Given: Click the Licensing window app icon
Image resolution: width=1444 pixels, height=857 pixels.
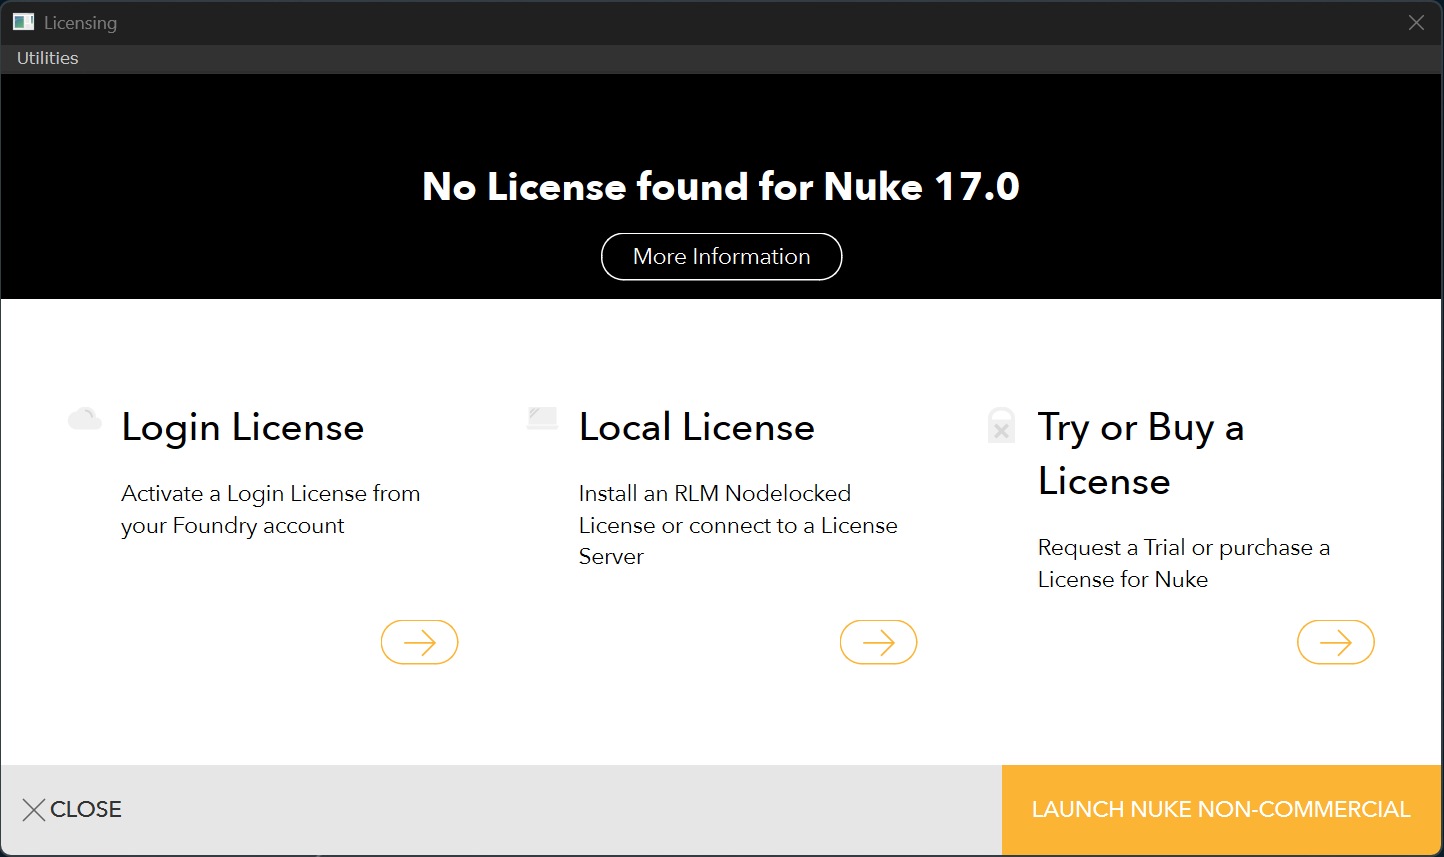Looking at the screenshot, I should (23, 22).
